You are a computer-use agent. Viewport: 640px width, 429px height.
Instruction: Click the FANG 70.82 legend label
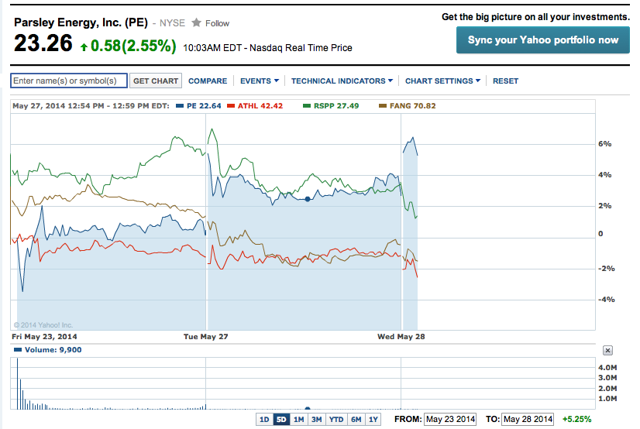click(x=412, y=106)
